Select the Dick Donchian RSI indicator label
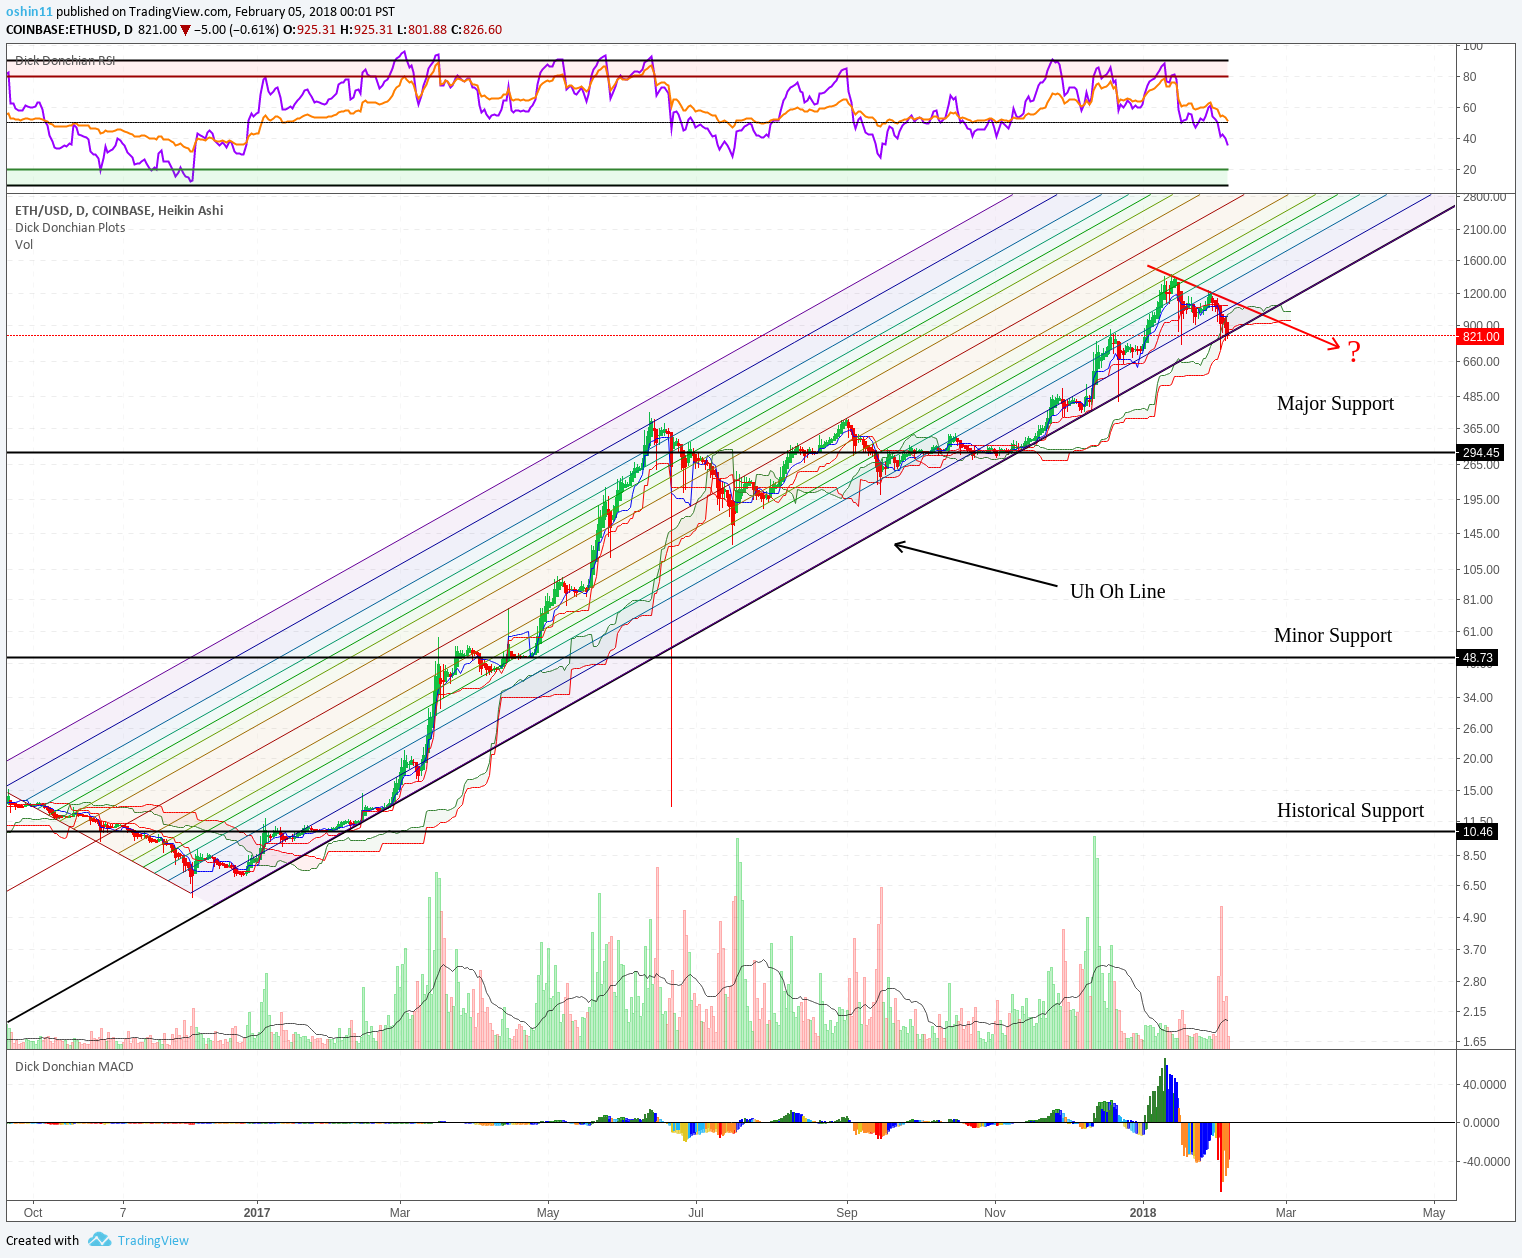Screen dimensions: 1522x1258 (x=65, y=60)
